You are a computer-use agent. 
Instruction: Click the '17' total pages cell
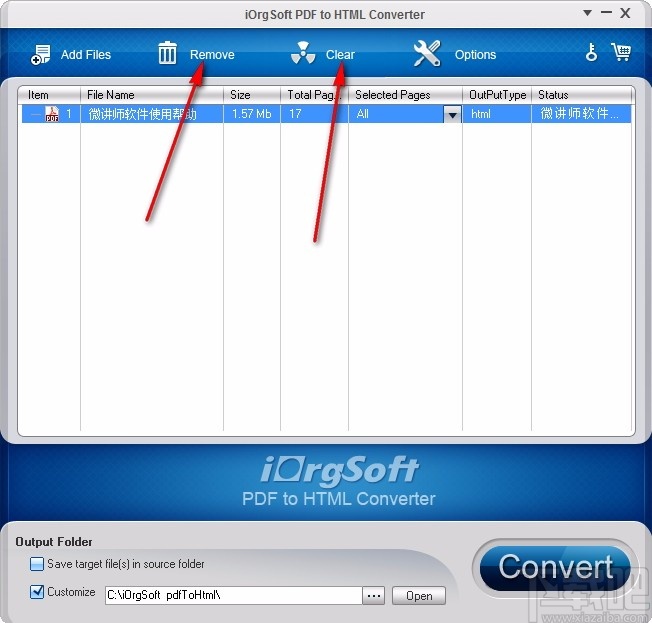click(x=295, y=114)
